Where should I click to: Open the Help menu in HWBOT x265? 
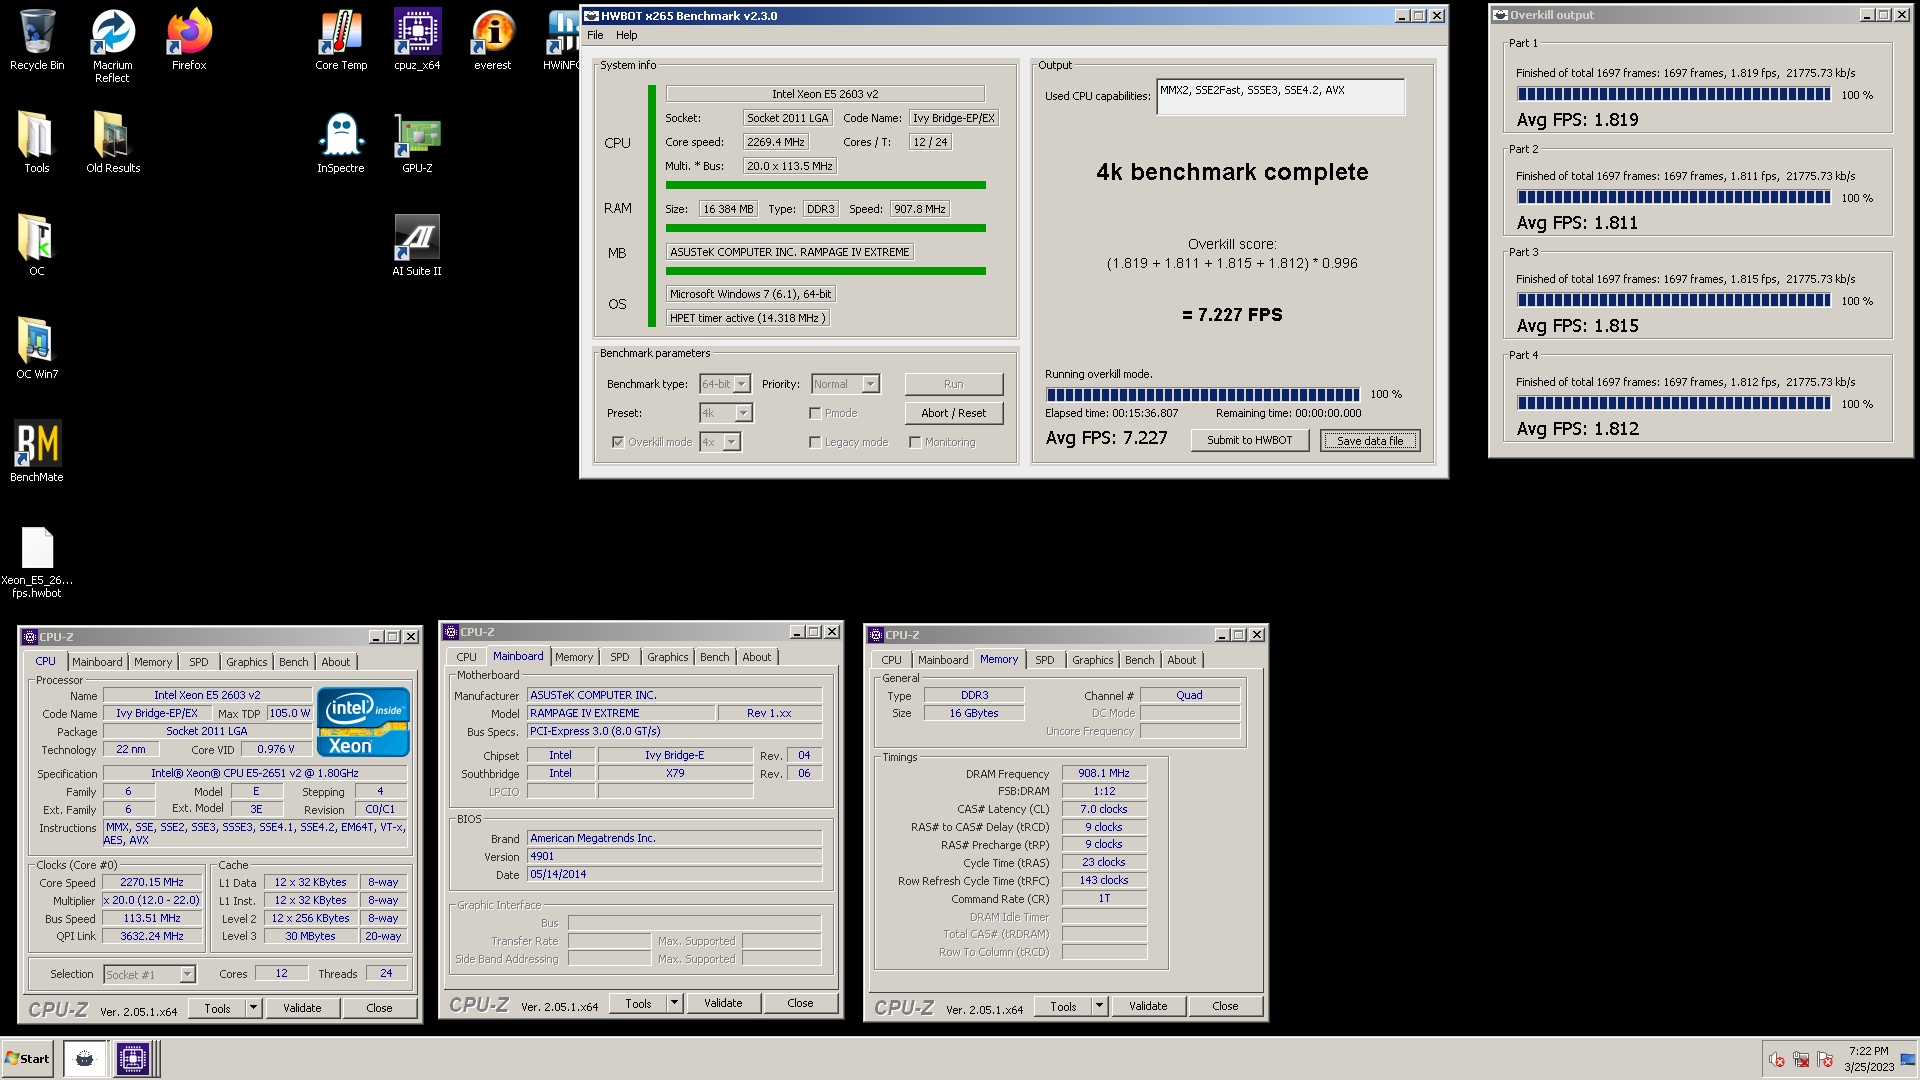627,35
